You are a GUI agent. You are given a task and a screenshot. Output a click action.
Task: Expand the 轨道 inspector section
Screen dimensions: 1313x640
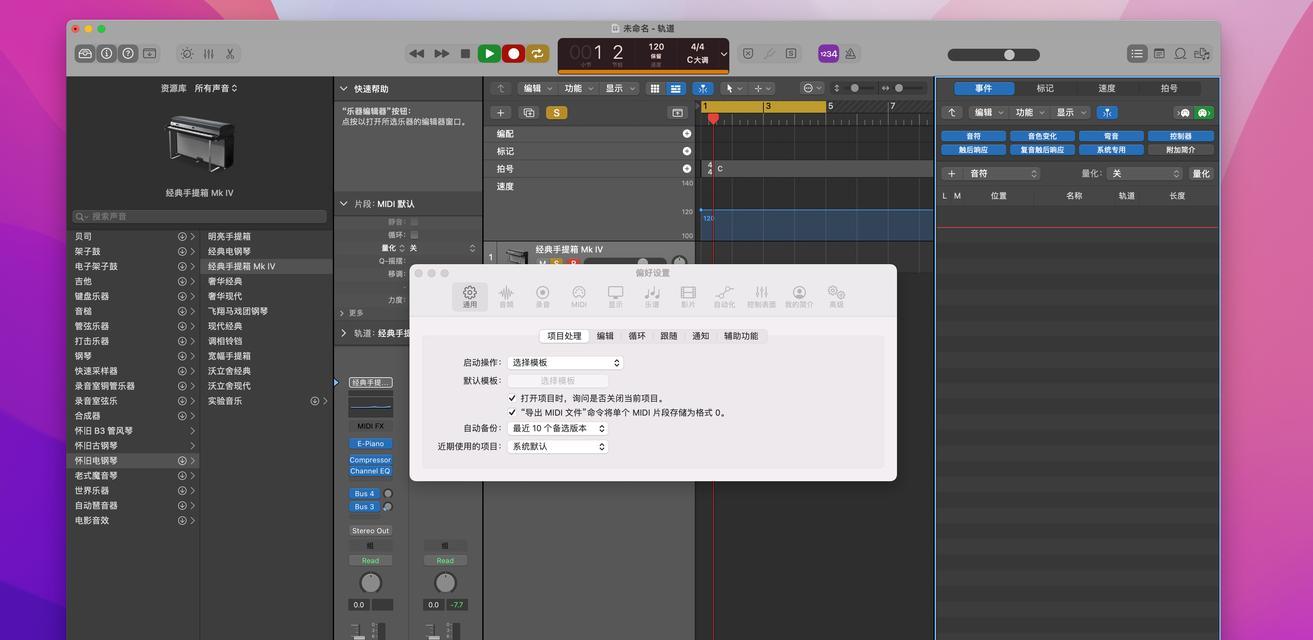click(x=344, y=333)
